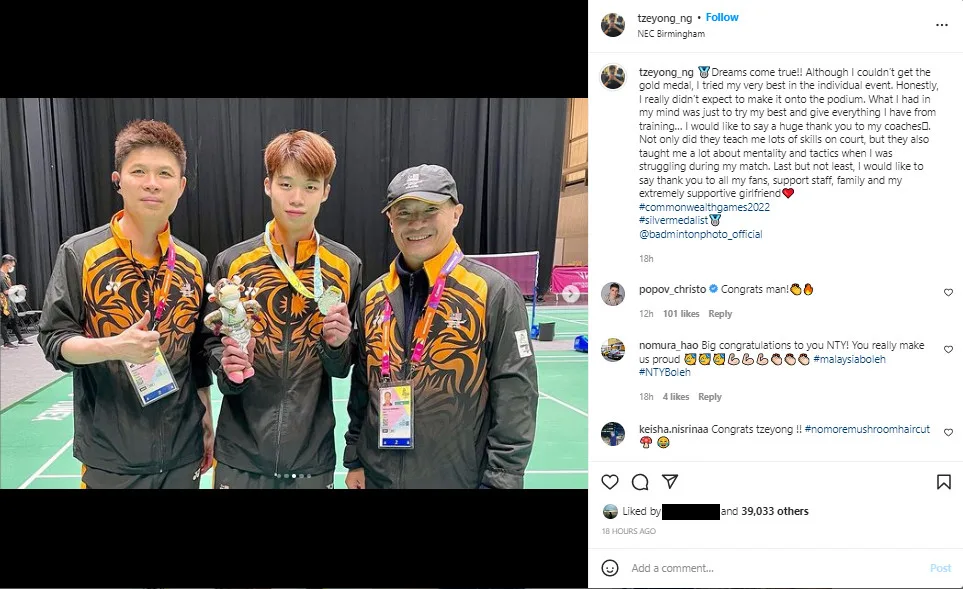963x589 pixels.
Task: Open the emoji picker smiley icon
Action: click(x=610, y=568)
